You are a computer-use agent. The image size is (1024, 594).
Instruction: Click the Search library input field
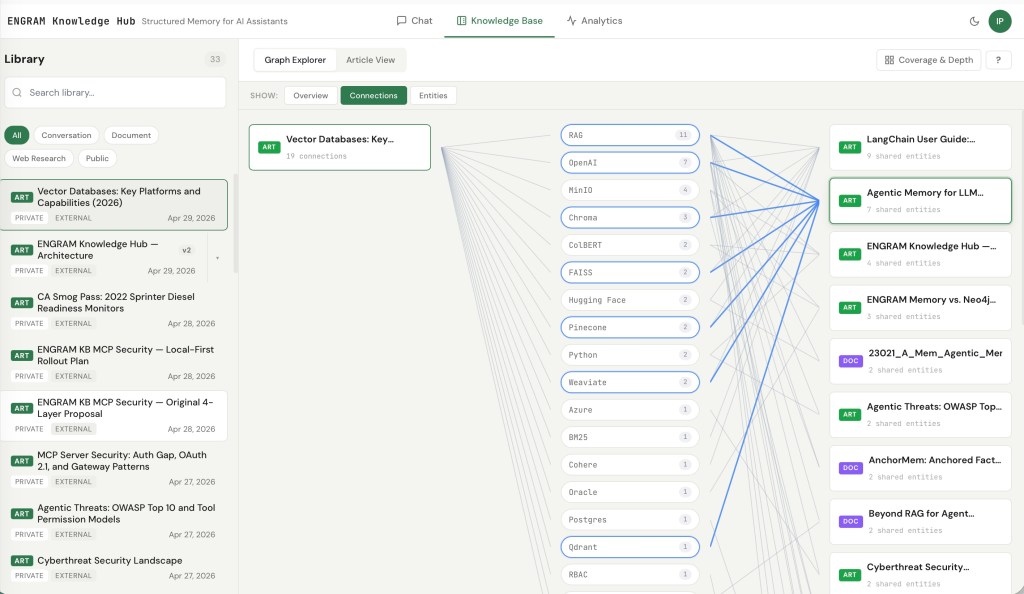pos(116,93)
